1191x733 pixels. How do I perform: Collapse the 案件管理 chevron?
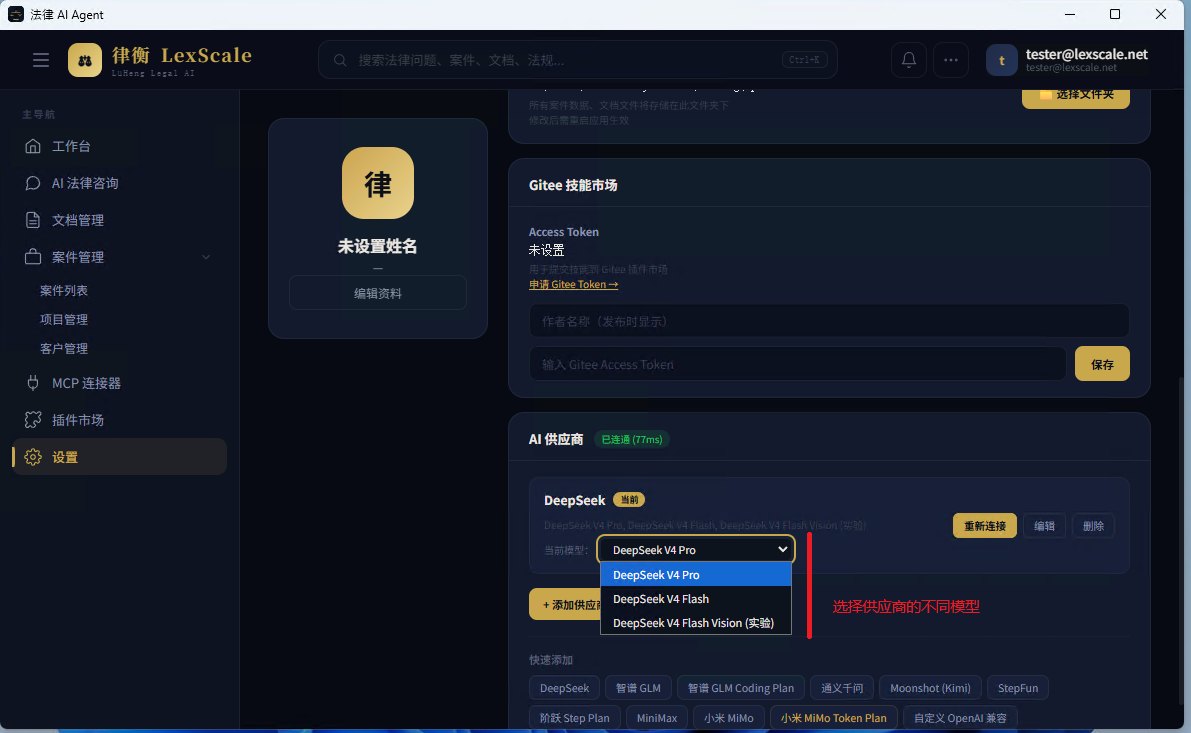coord(206,257)
